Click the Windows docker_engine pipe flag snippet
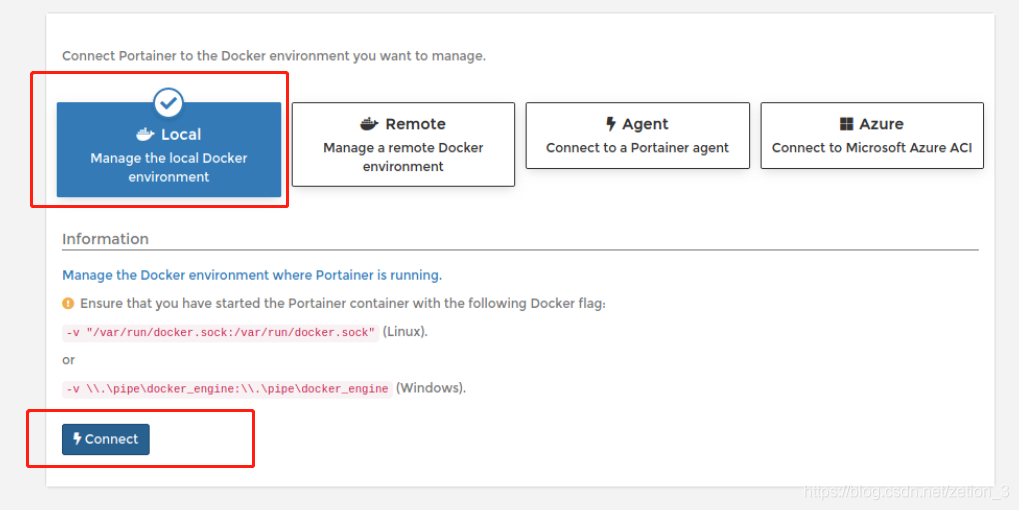This screenshot has width=1019, height=510. click(x=227, y=388)
